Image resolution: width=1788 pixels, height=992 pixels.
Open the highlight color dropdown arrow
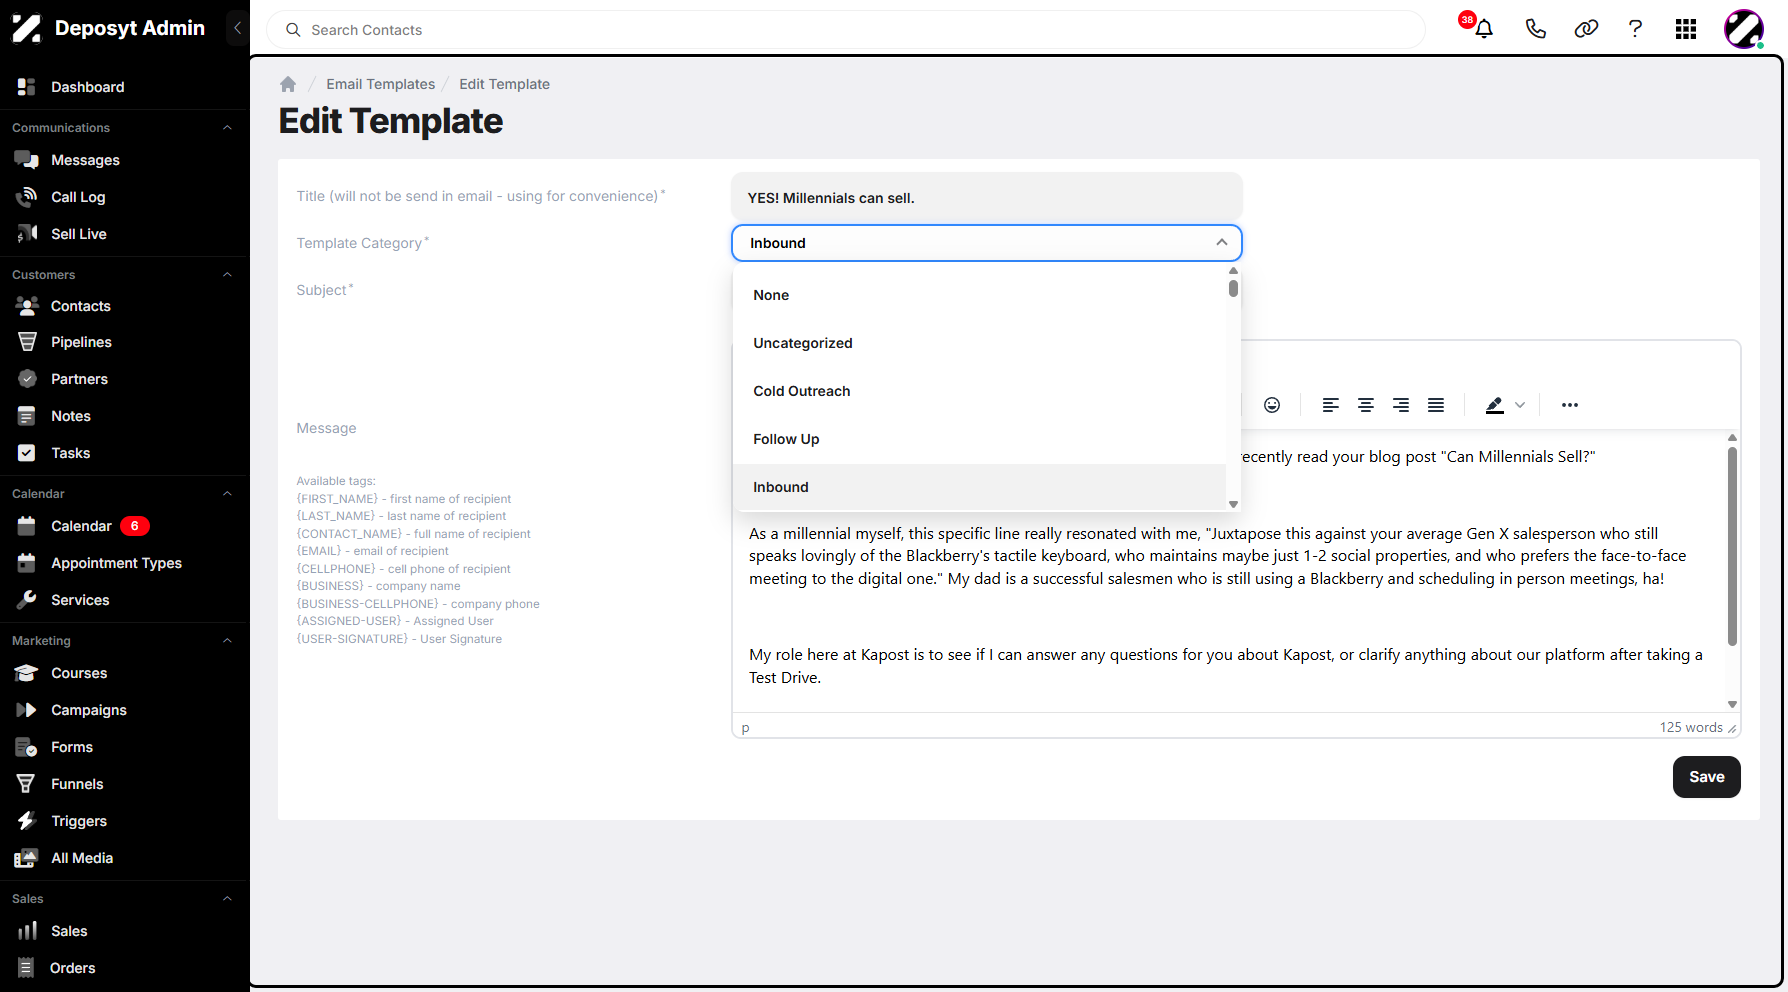[1520, 405]
